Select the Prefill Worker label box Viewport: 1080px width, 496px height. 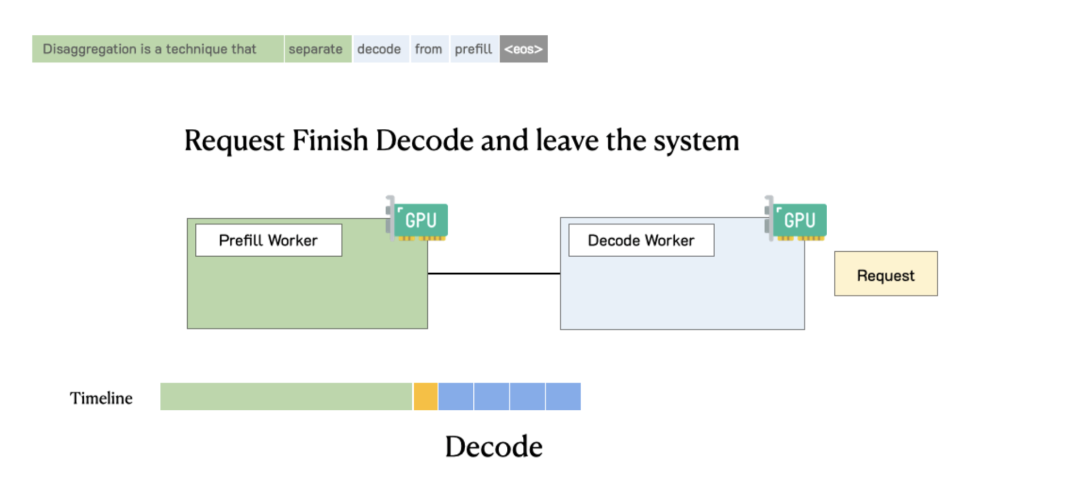coord(268,240)
